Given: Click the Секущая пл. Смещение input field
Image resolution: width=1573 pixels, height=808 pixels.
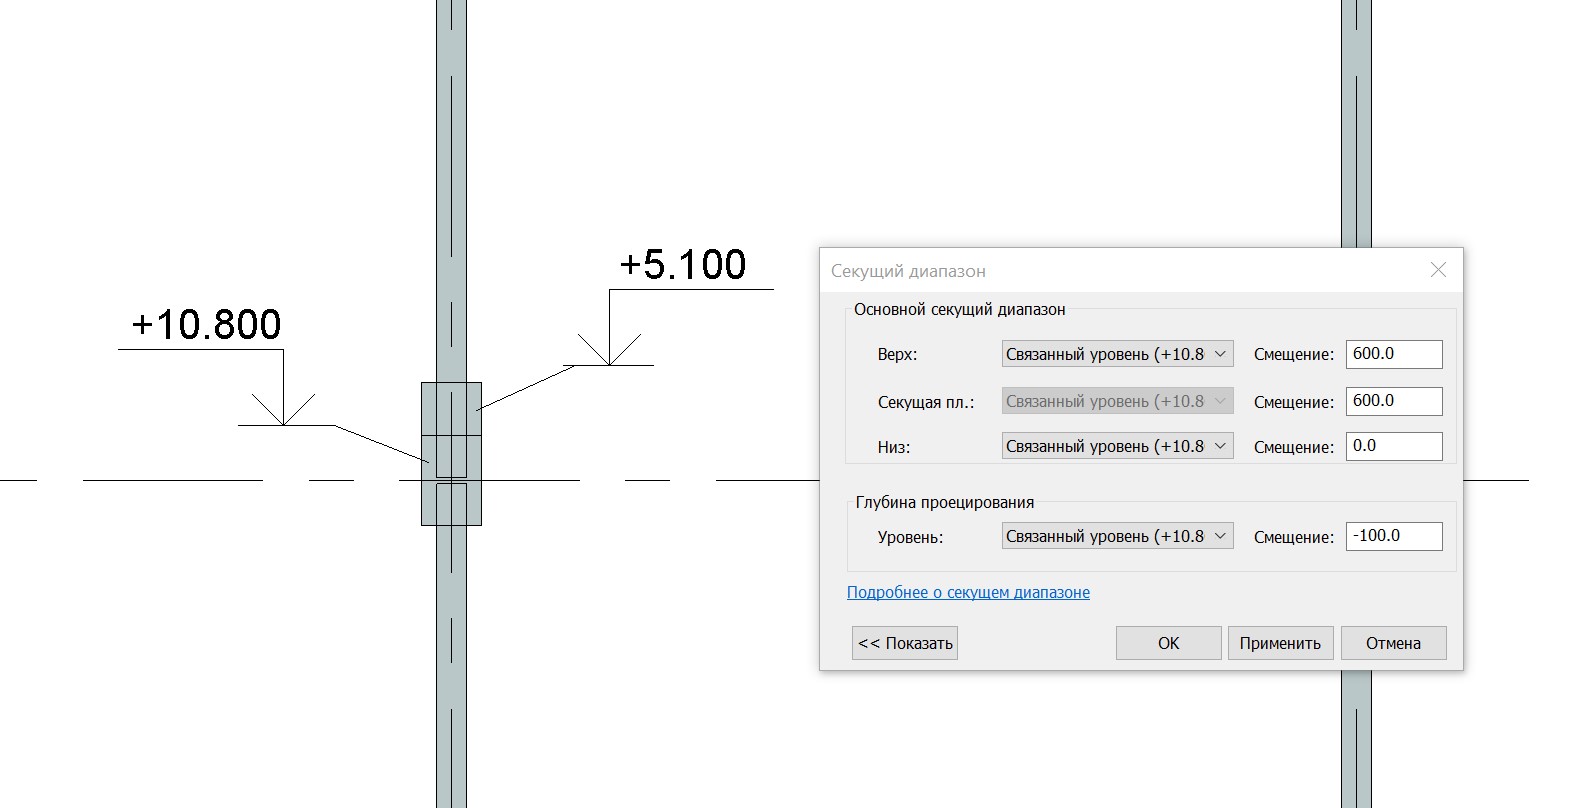Looking at the screenshot, I should click(1394, 401).
